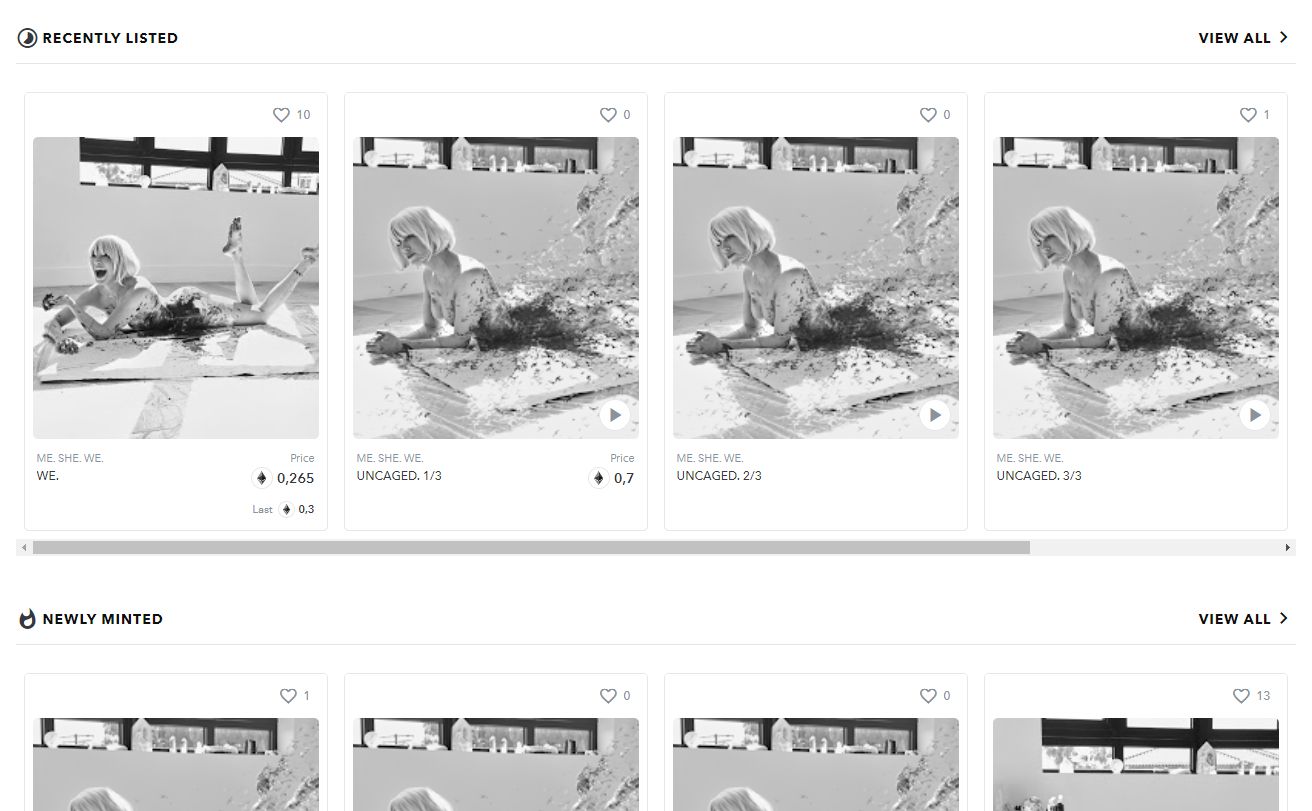Click Ethereum price 0,265 on WE.
This screenshot has width=1312, height=811.
tap(283, 478)
